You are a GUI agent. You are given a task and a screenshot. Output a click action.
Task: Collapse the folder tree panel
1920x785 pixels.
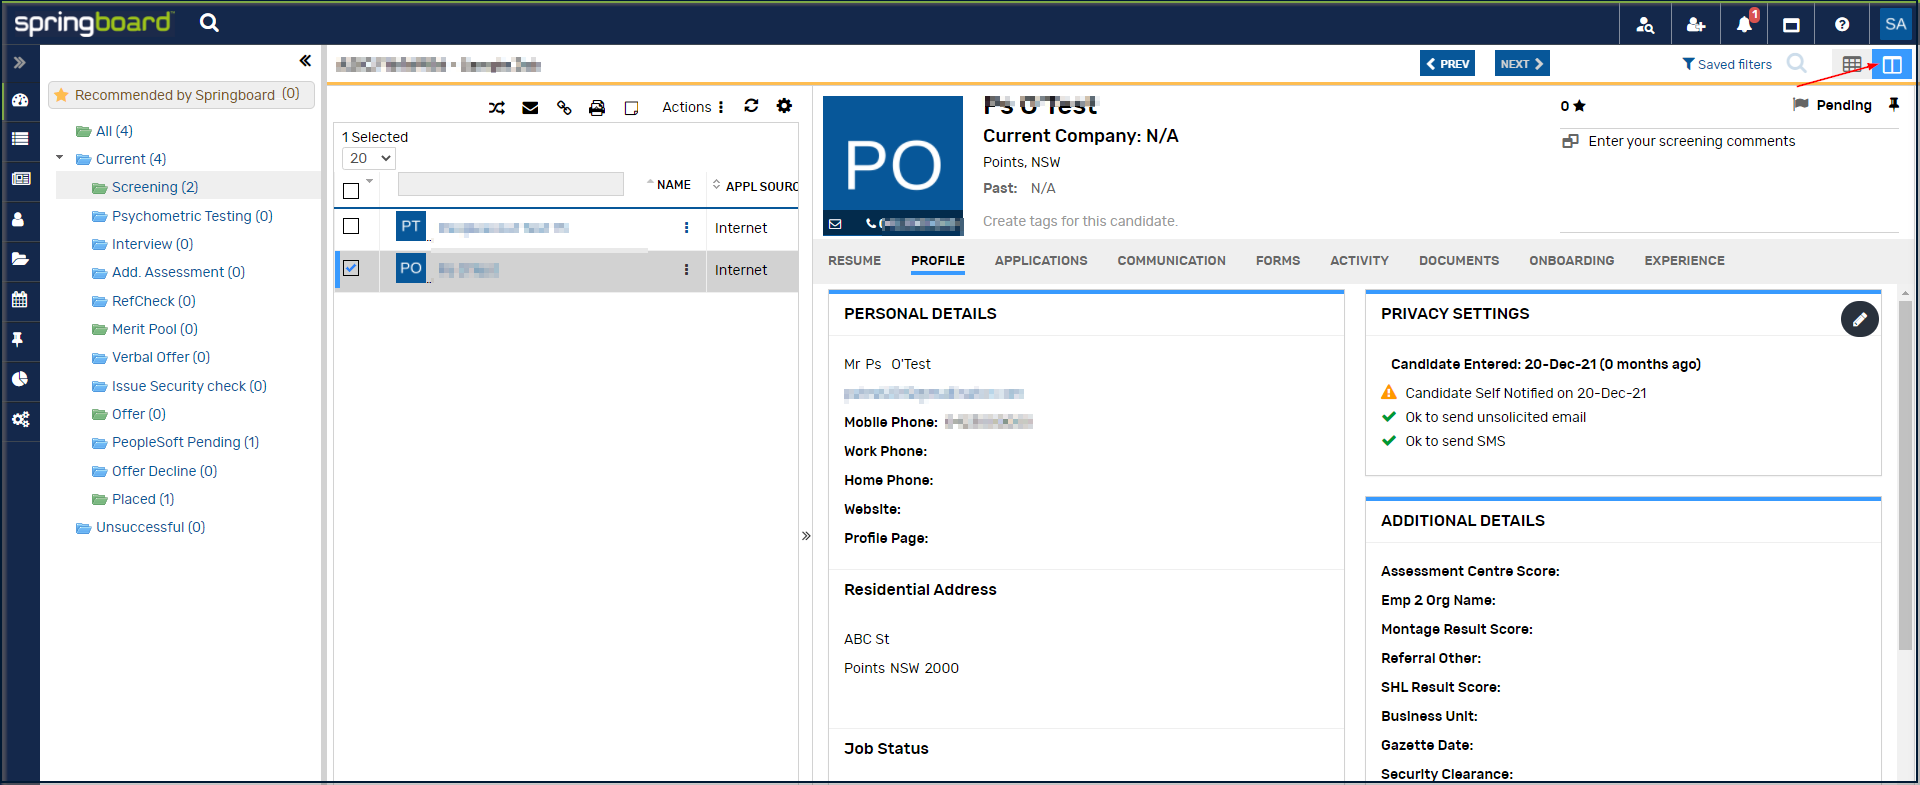[x=305, y=61]
